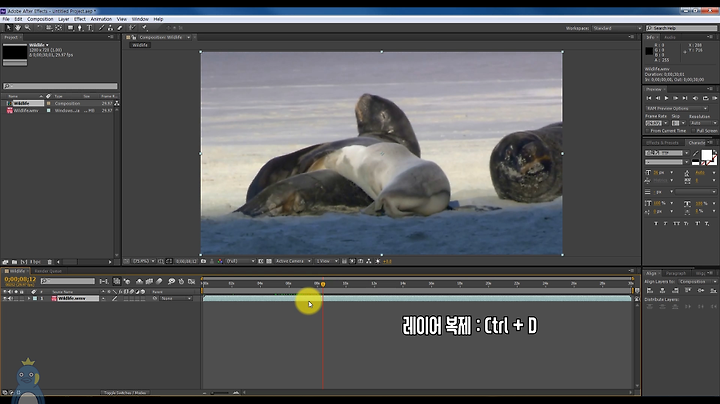720x404 pixels.
Task: Select the Selection arrow tool
Action: pyautogui.click(x=8, y=28)
